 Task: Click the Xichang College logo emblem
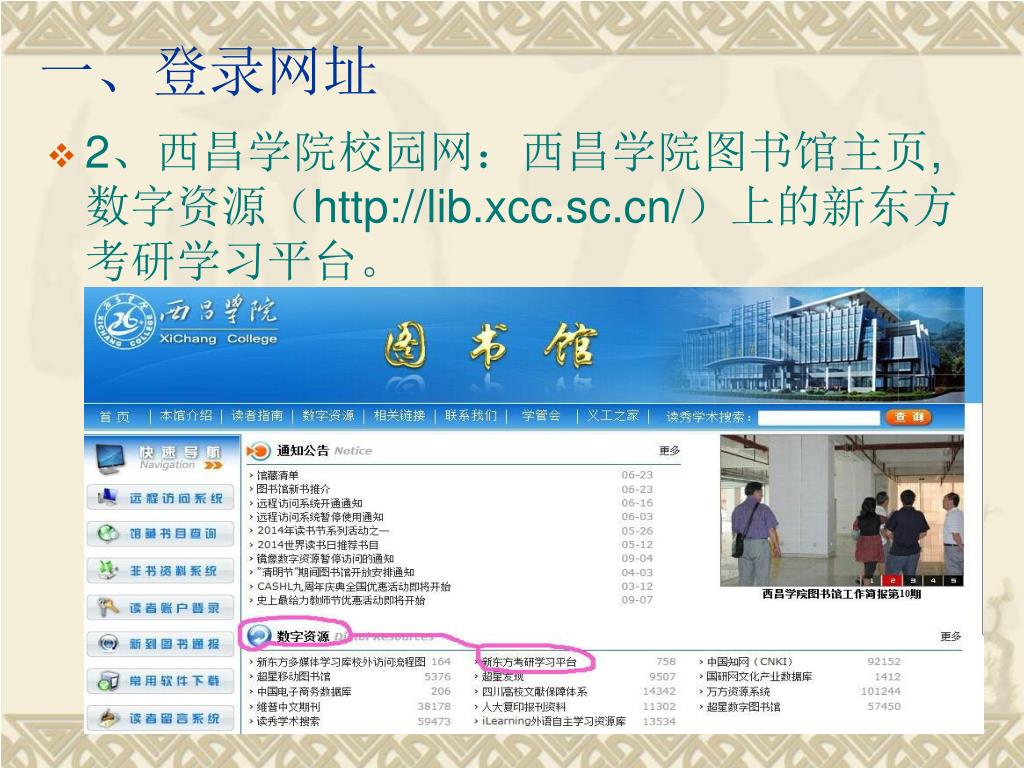(x=125, y=321)
